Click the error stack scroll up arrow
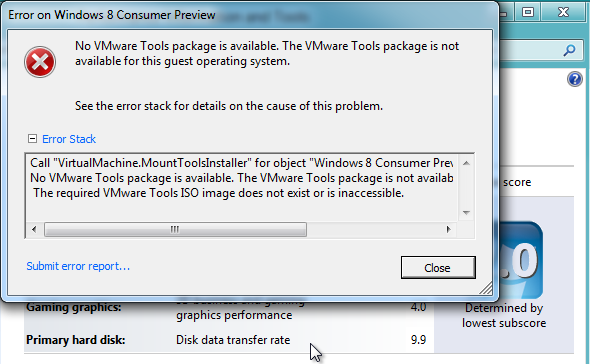The height and width of the screenshot is (364, 590). point(466,163)
